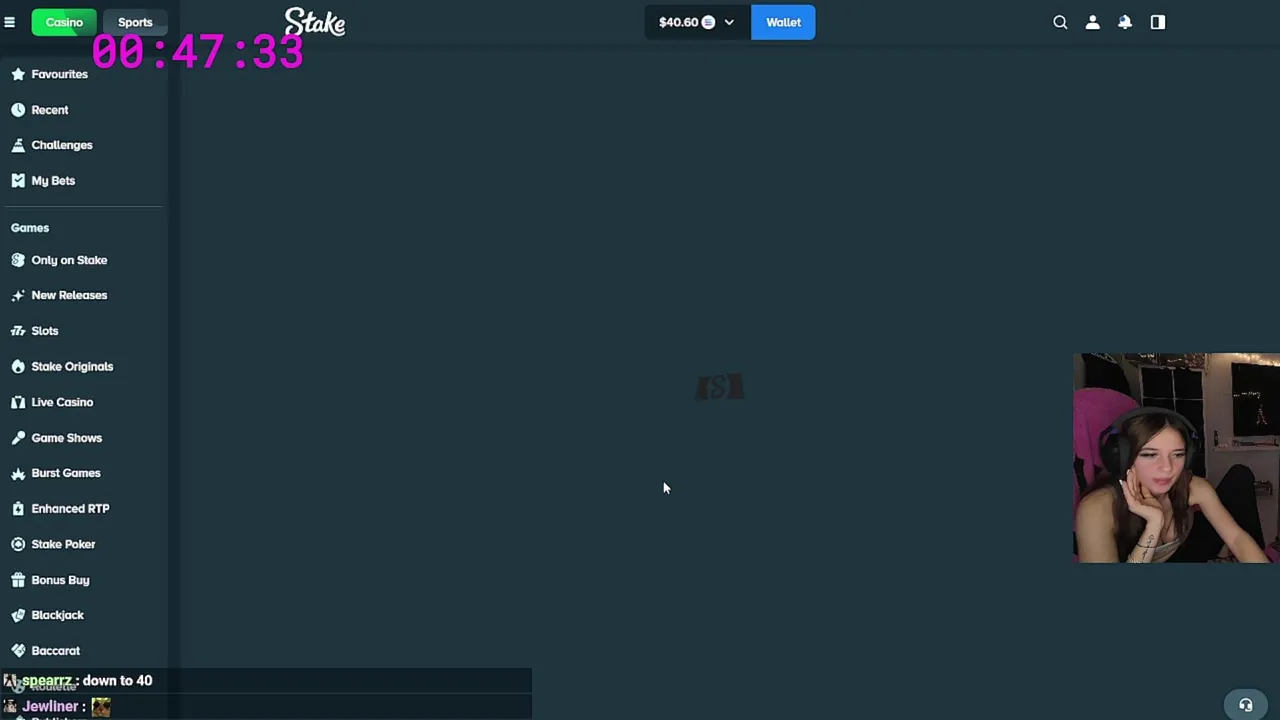Click the My Bets icon
The height and width of the screenshot is (720, 1280).
click(18, 181)
